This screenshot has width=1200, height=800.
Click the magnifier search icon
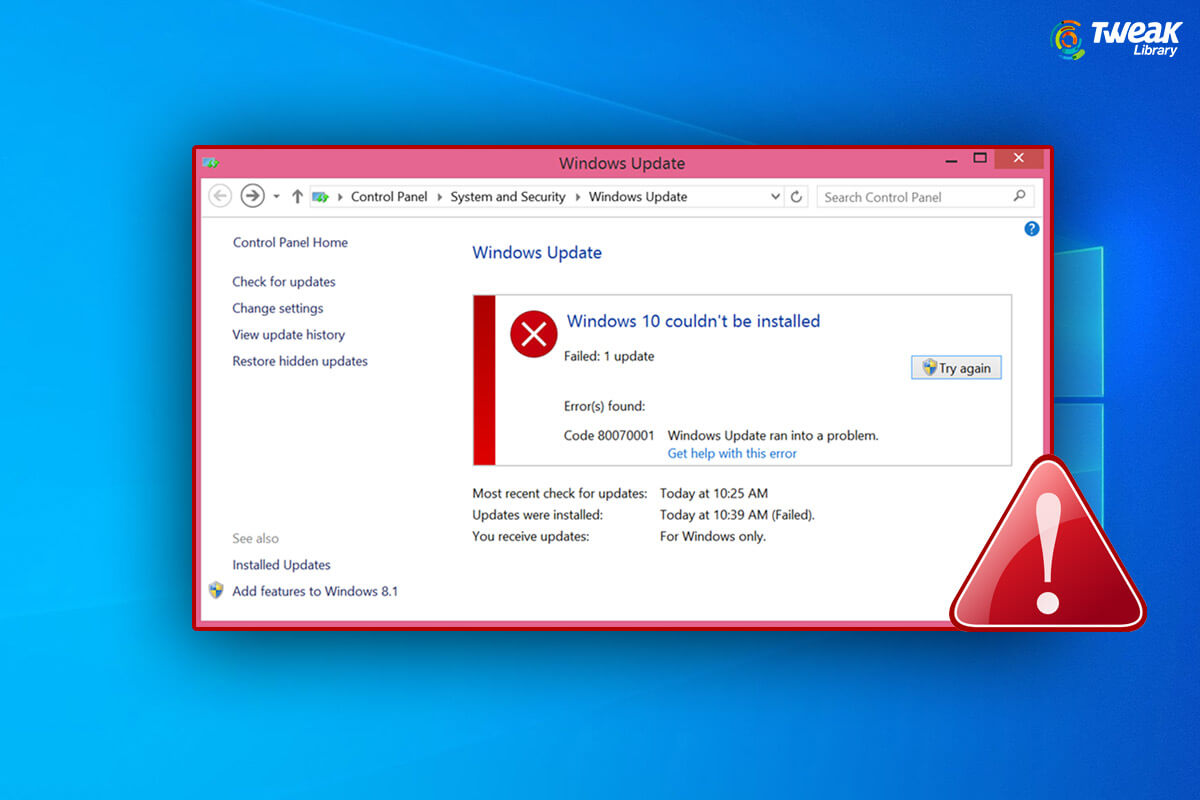pyautogui.click(x=1019, y=197)
